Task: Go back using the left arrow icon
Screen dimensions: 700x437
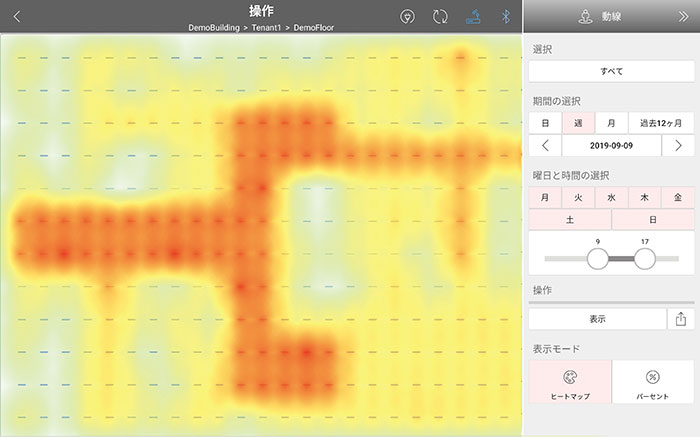Action: (17, 17)
